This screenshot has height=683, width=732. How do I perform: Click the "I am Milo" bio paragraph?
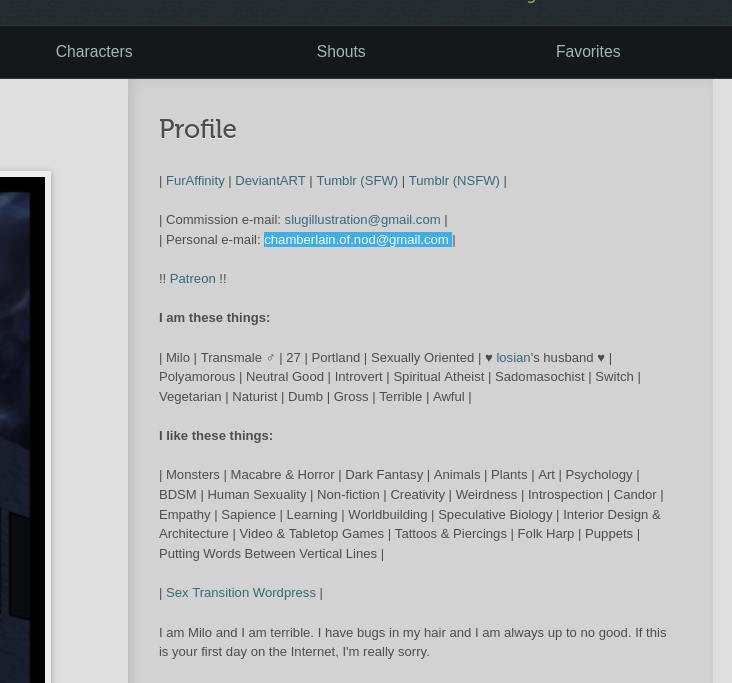point(412,642)
